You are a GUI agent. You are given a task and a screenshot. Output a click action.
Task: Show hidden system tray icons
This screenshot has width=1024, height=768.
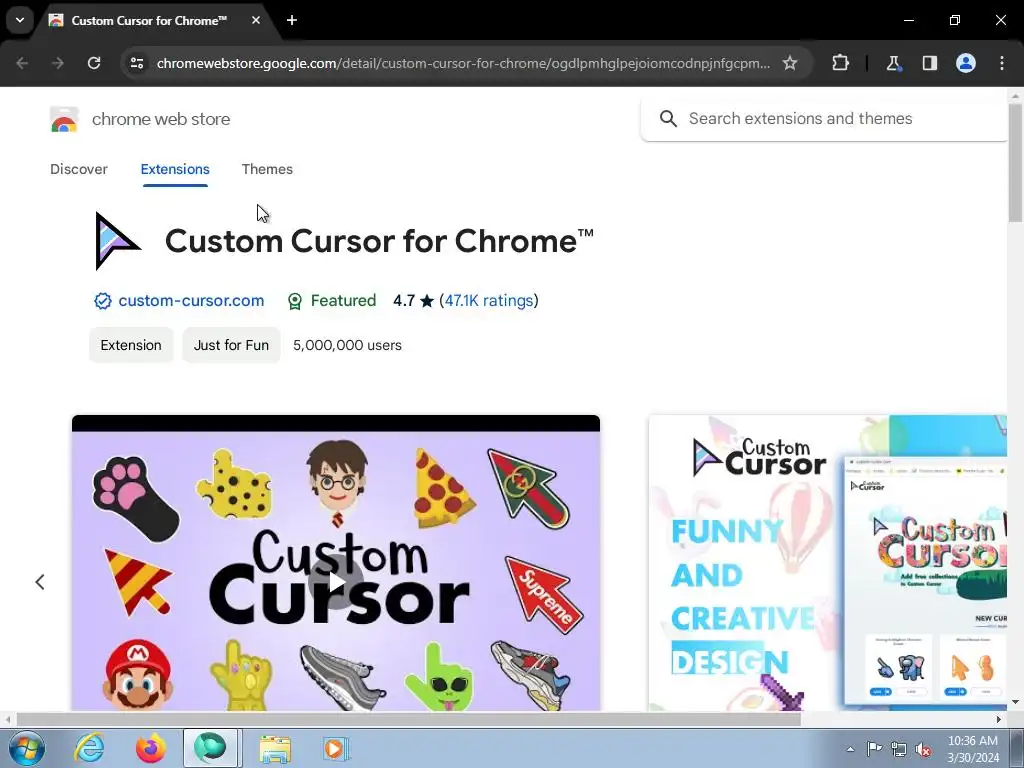pos(850,749)
